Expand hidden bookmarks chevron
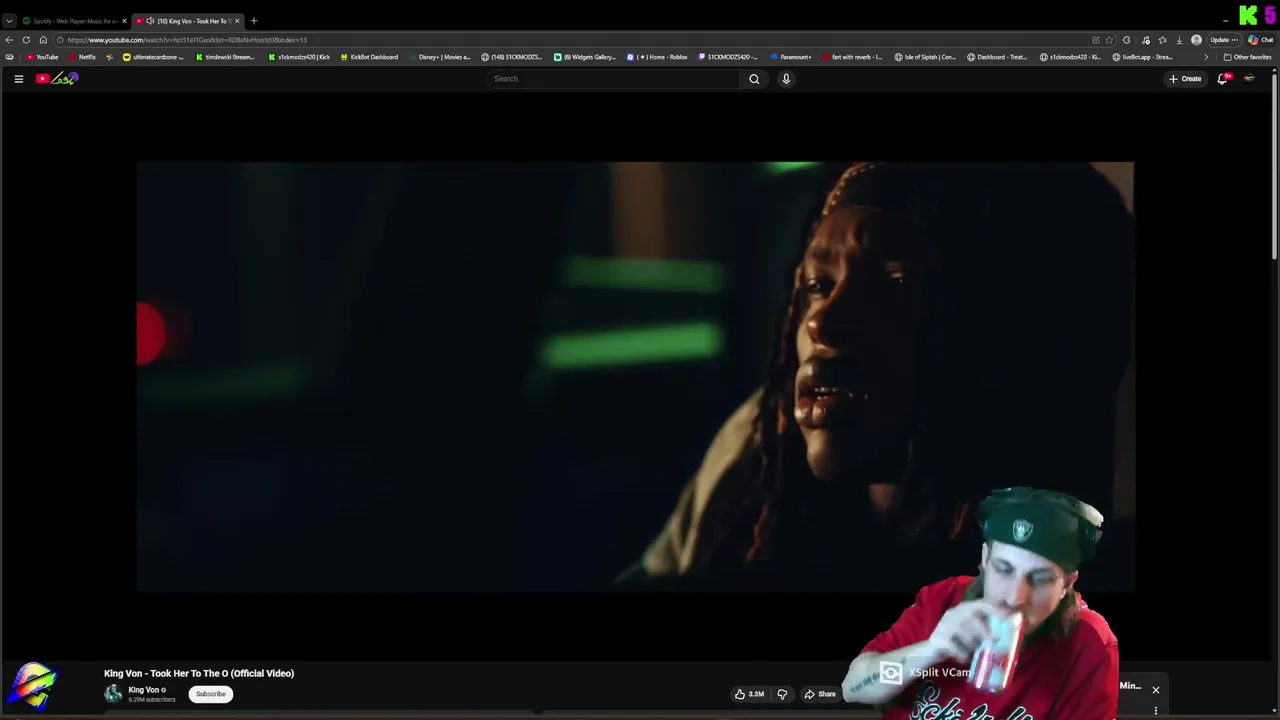This screenshot has width=1280, height=720. click(x=1205, y=57)
